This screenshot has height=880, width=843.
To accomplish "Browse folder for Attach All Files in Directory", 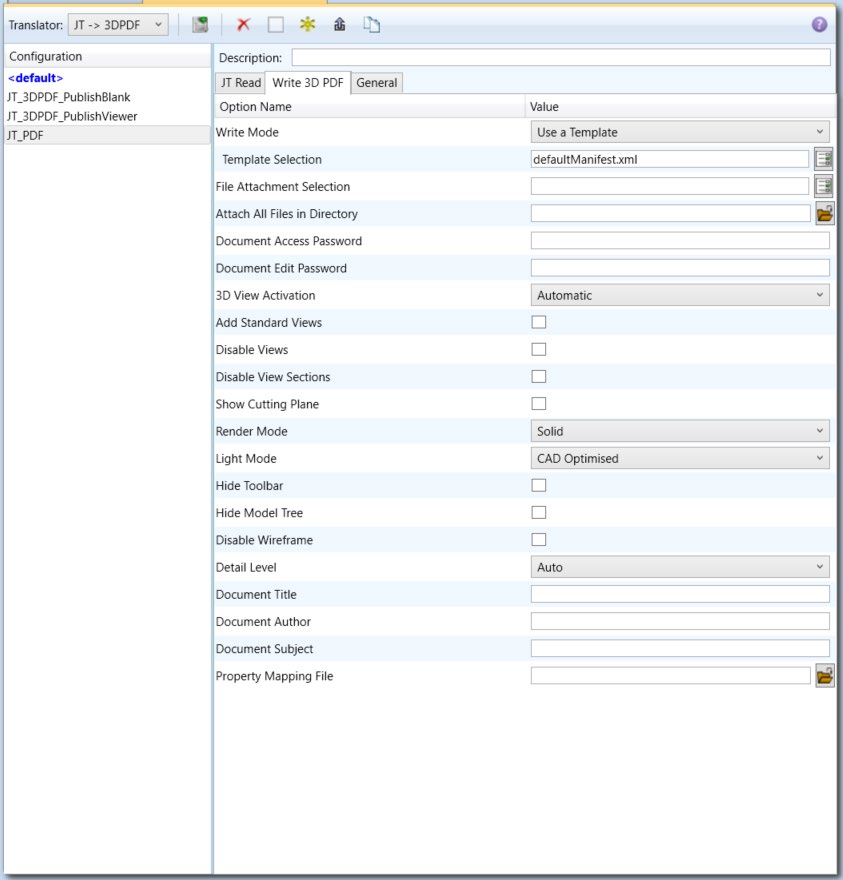I will click(x=824, y=213).
